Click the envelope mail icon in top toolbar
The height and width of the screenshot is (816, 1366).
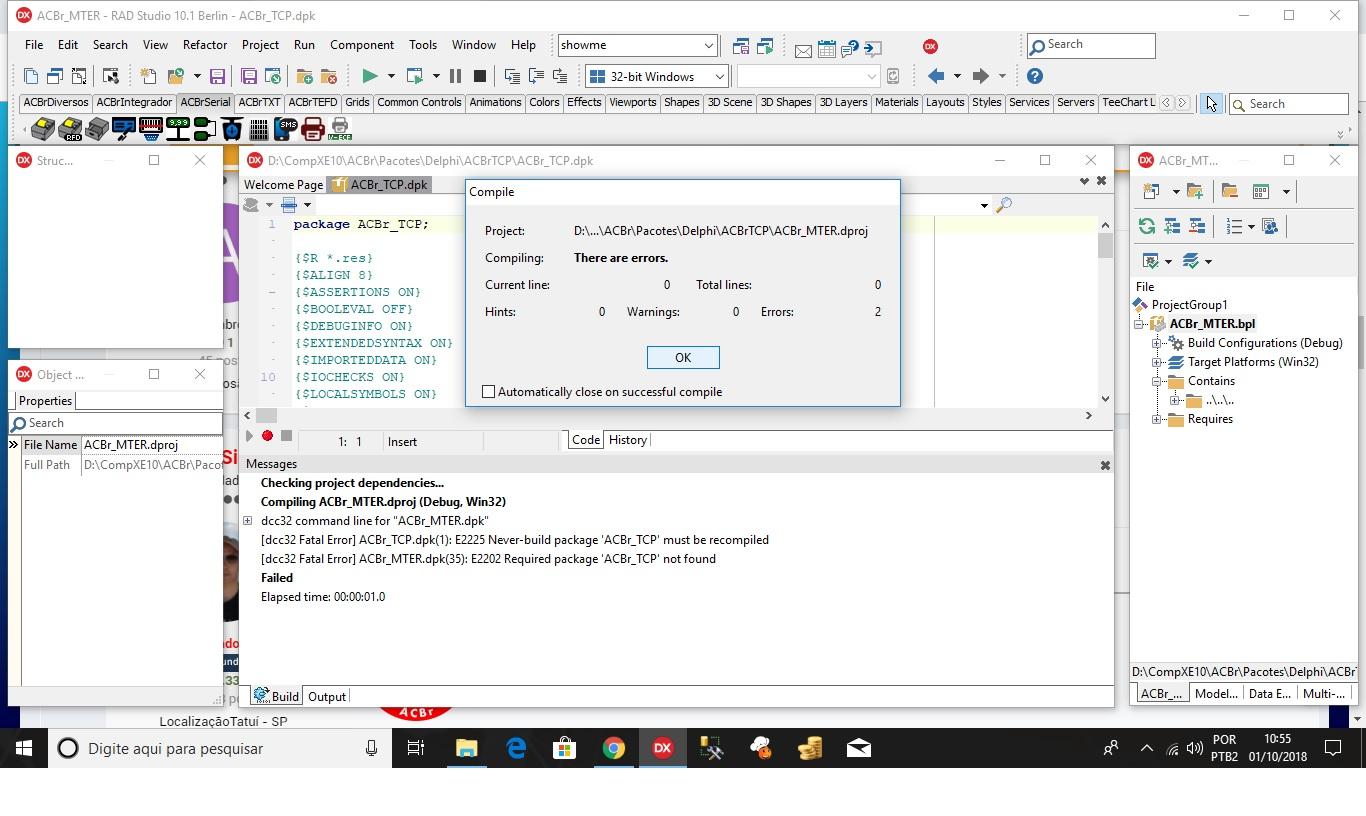(x=803, y=49)
